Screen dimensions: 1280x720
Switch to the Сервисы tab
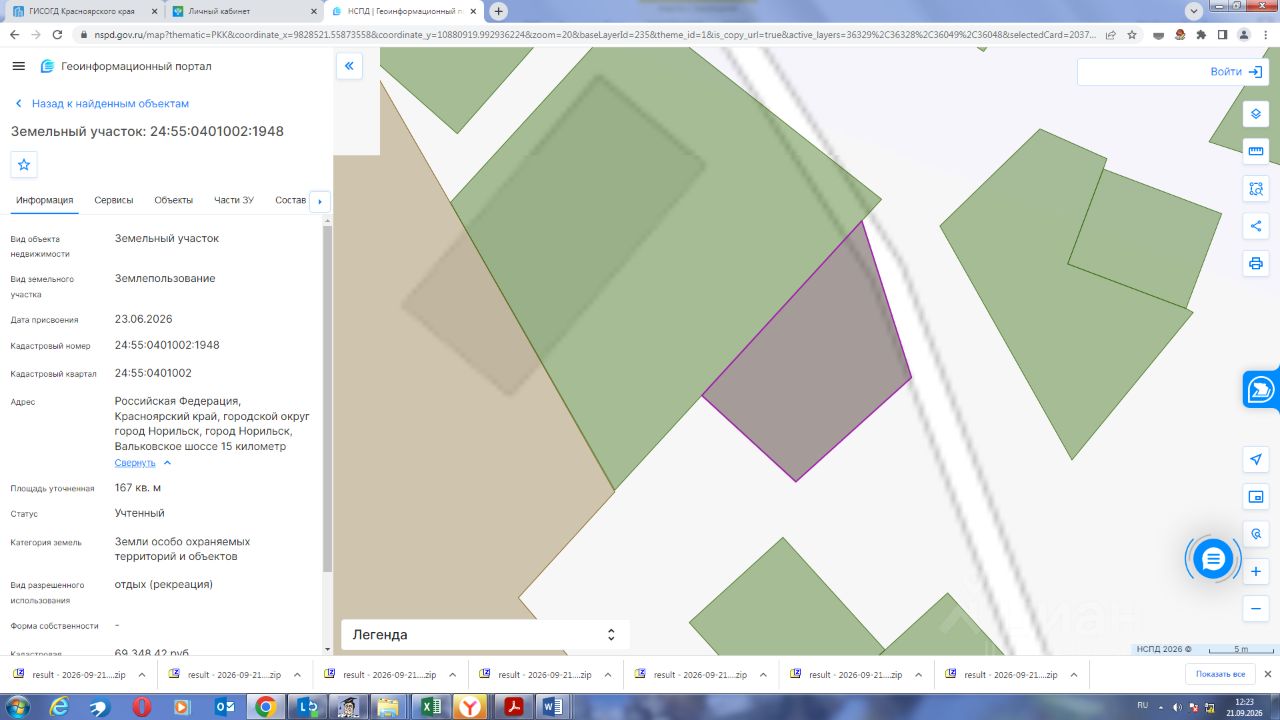114,200
